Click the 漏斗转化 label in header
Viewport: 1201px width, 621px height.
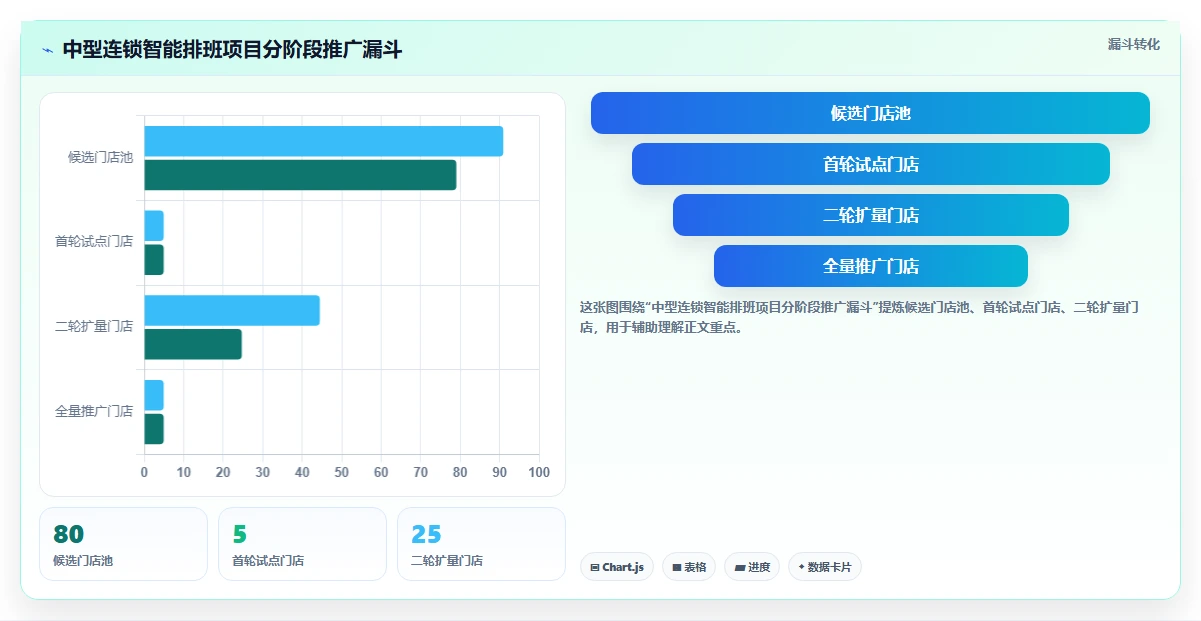pyautogui.click(x=1134, y=44)
